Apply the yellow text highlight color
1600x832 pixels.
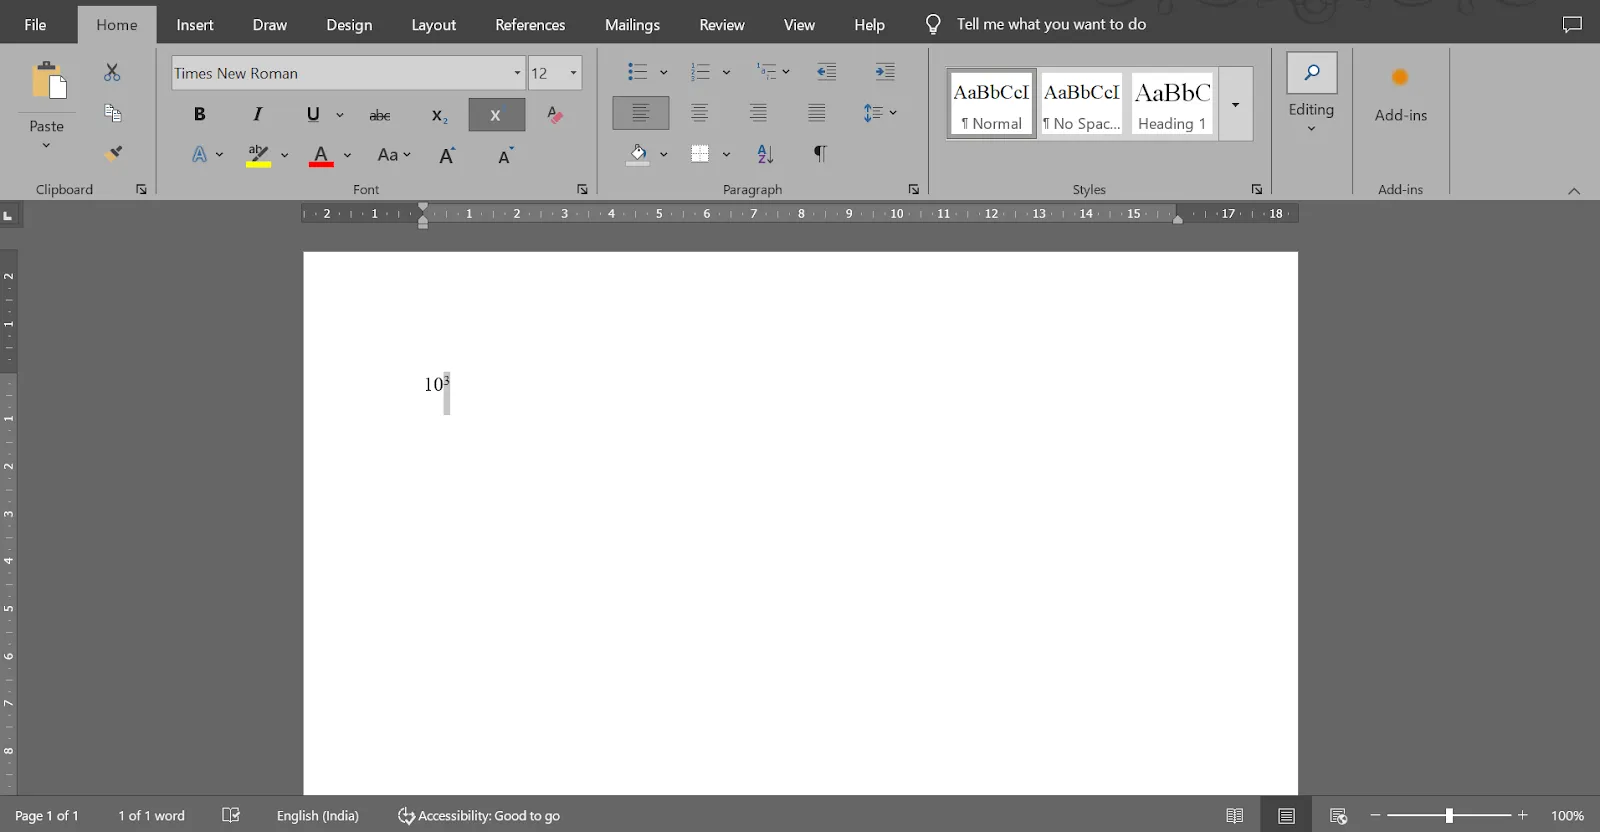point(258,155)
